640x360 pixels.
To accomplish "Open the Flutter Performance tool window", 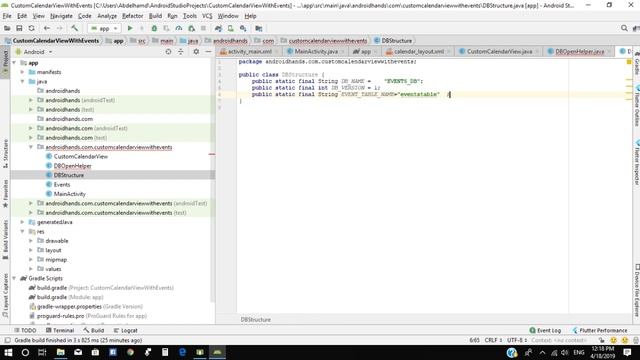I will pos(600,330).
